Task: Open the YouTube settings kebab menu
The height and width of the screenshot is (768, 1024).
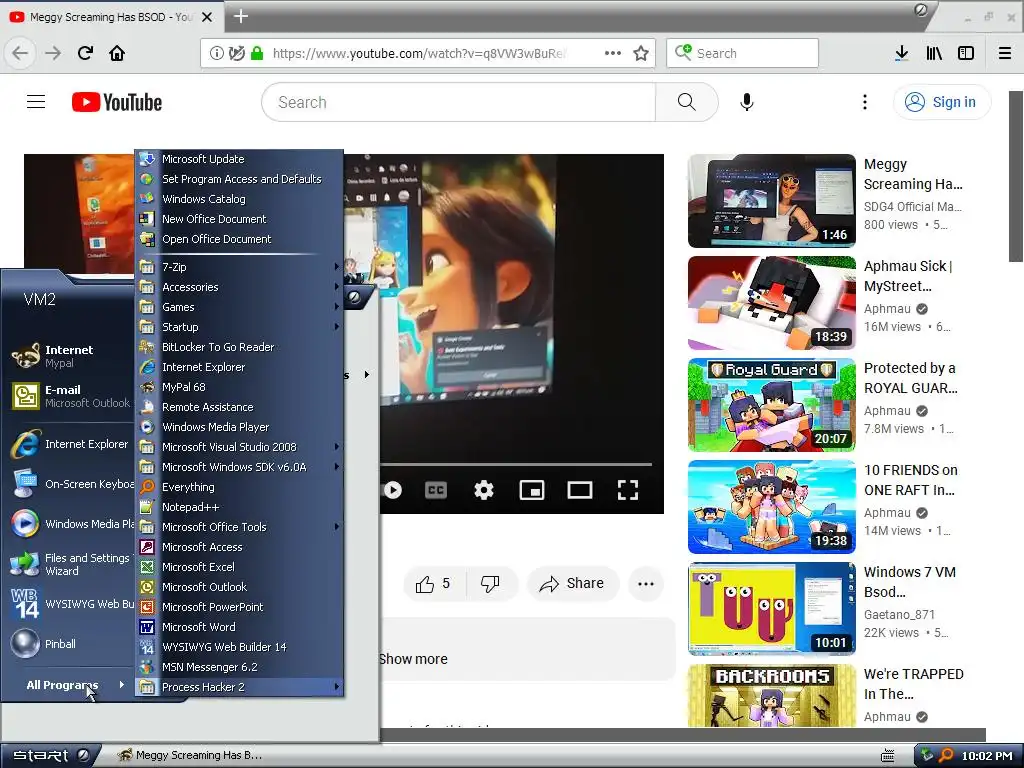Action: (x=865, y=102)
